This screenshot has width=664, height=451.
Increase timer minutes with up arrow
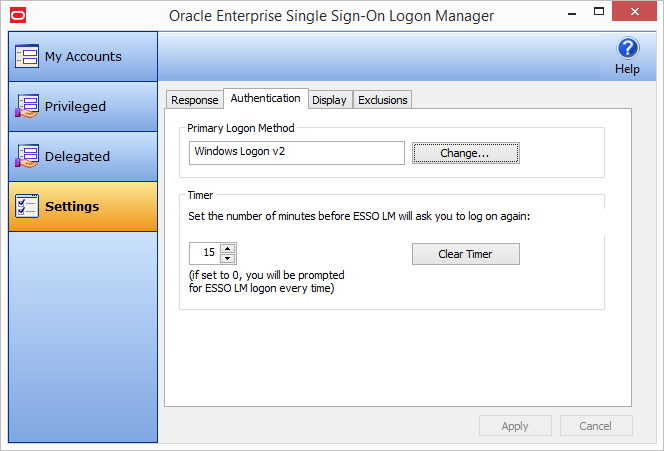click(x=227, y=249)
